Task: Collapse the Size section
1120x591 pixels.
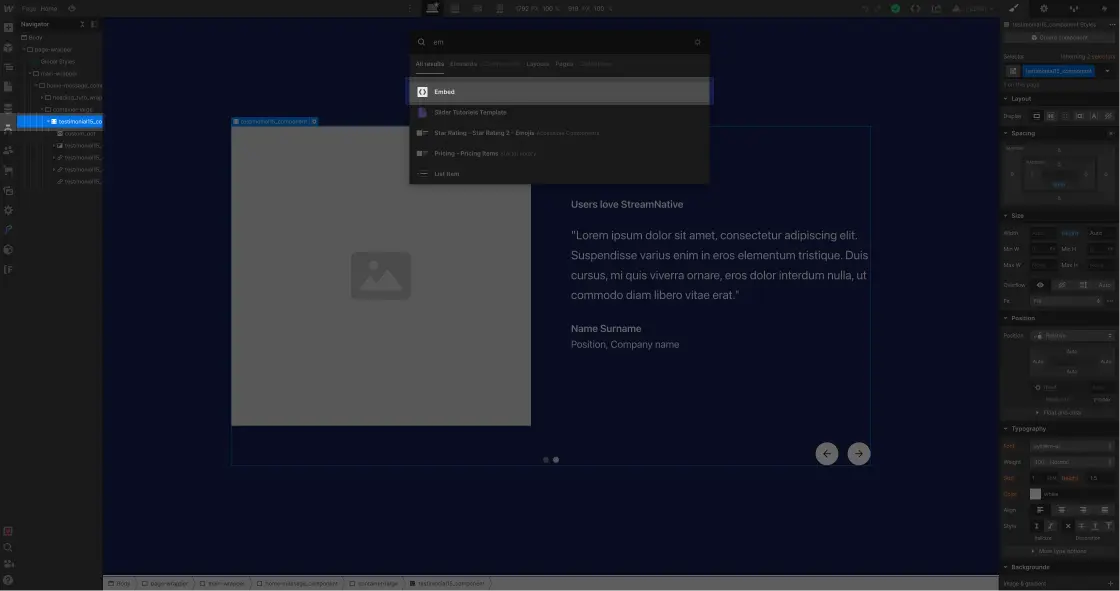Action: coord(1006,215)
